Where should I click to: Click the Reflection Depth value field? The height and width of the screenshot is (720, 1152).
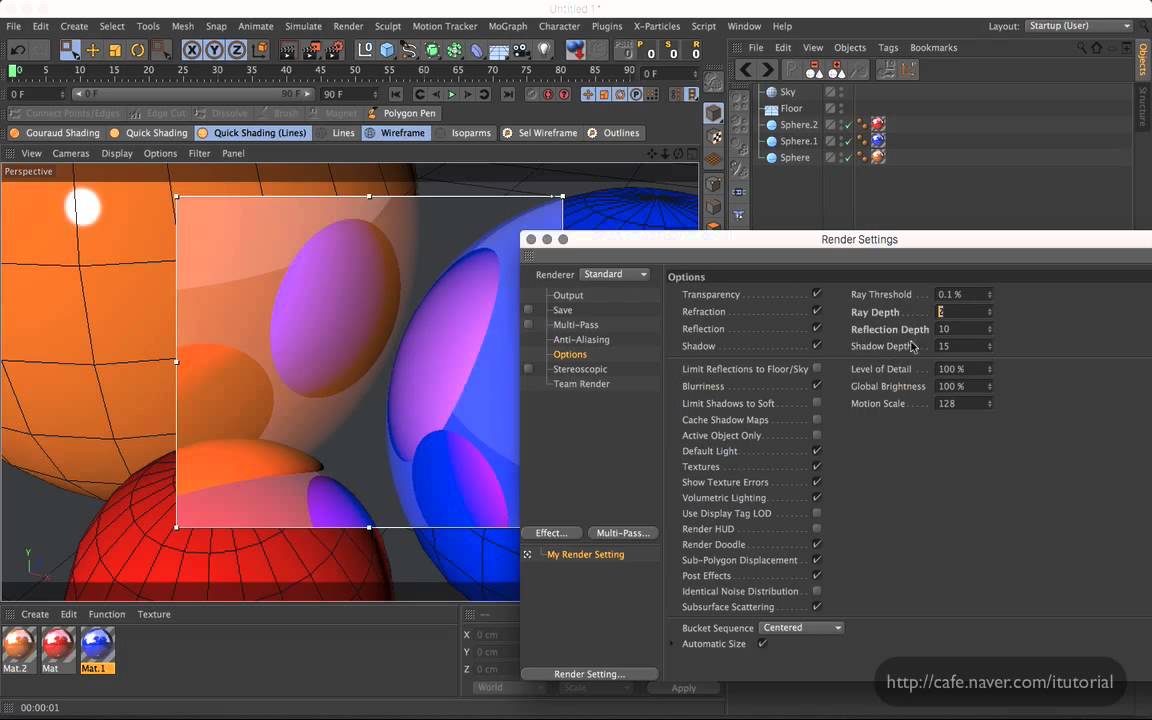963,329
